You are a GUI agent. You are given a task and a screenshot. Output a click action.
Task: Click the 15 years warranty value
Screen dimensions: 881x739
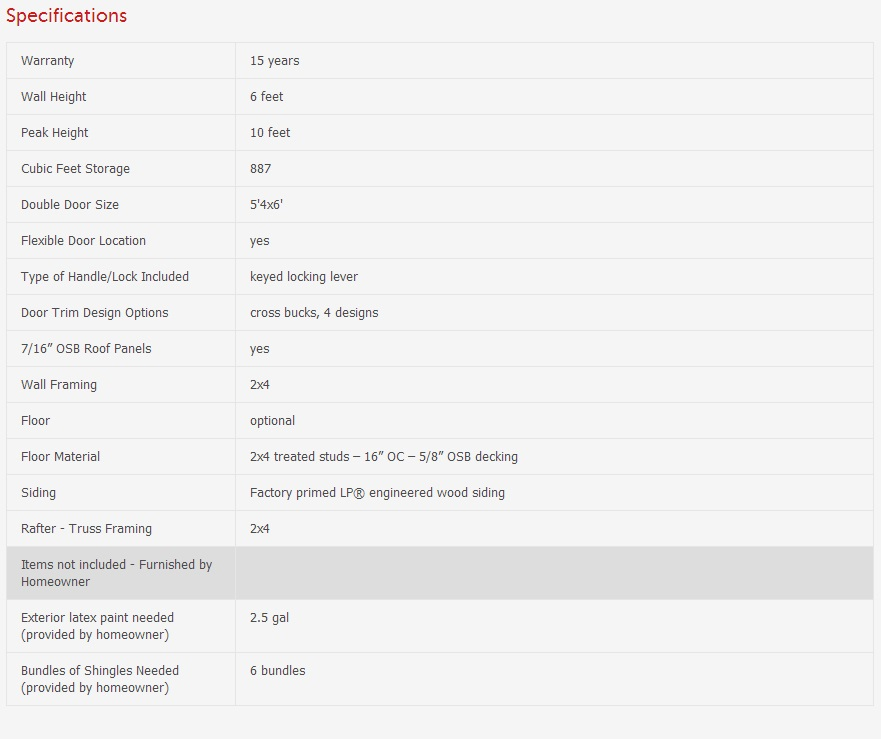tap(275, 61)
